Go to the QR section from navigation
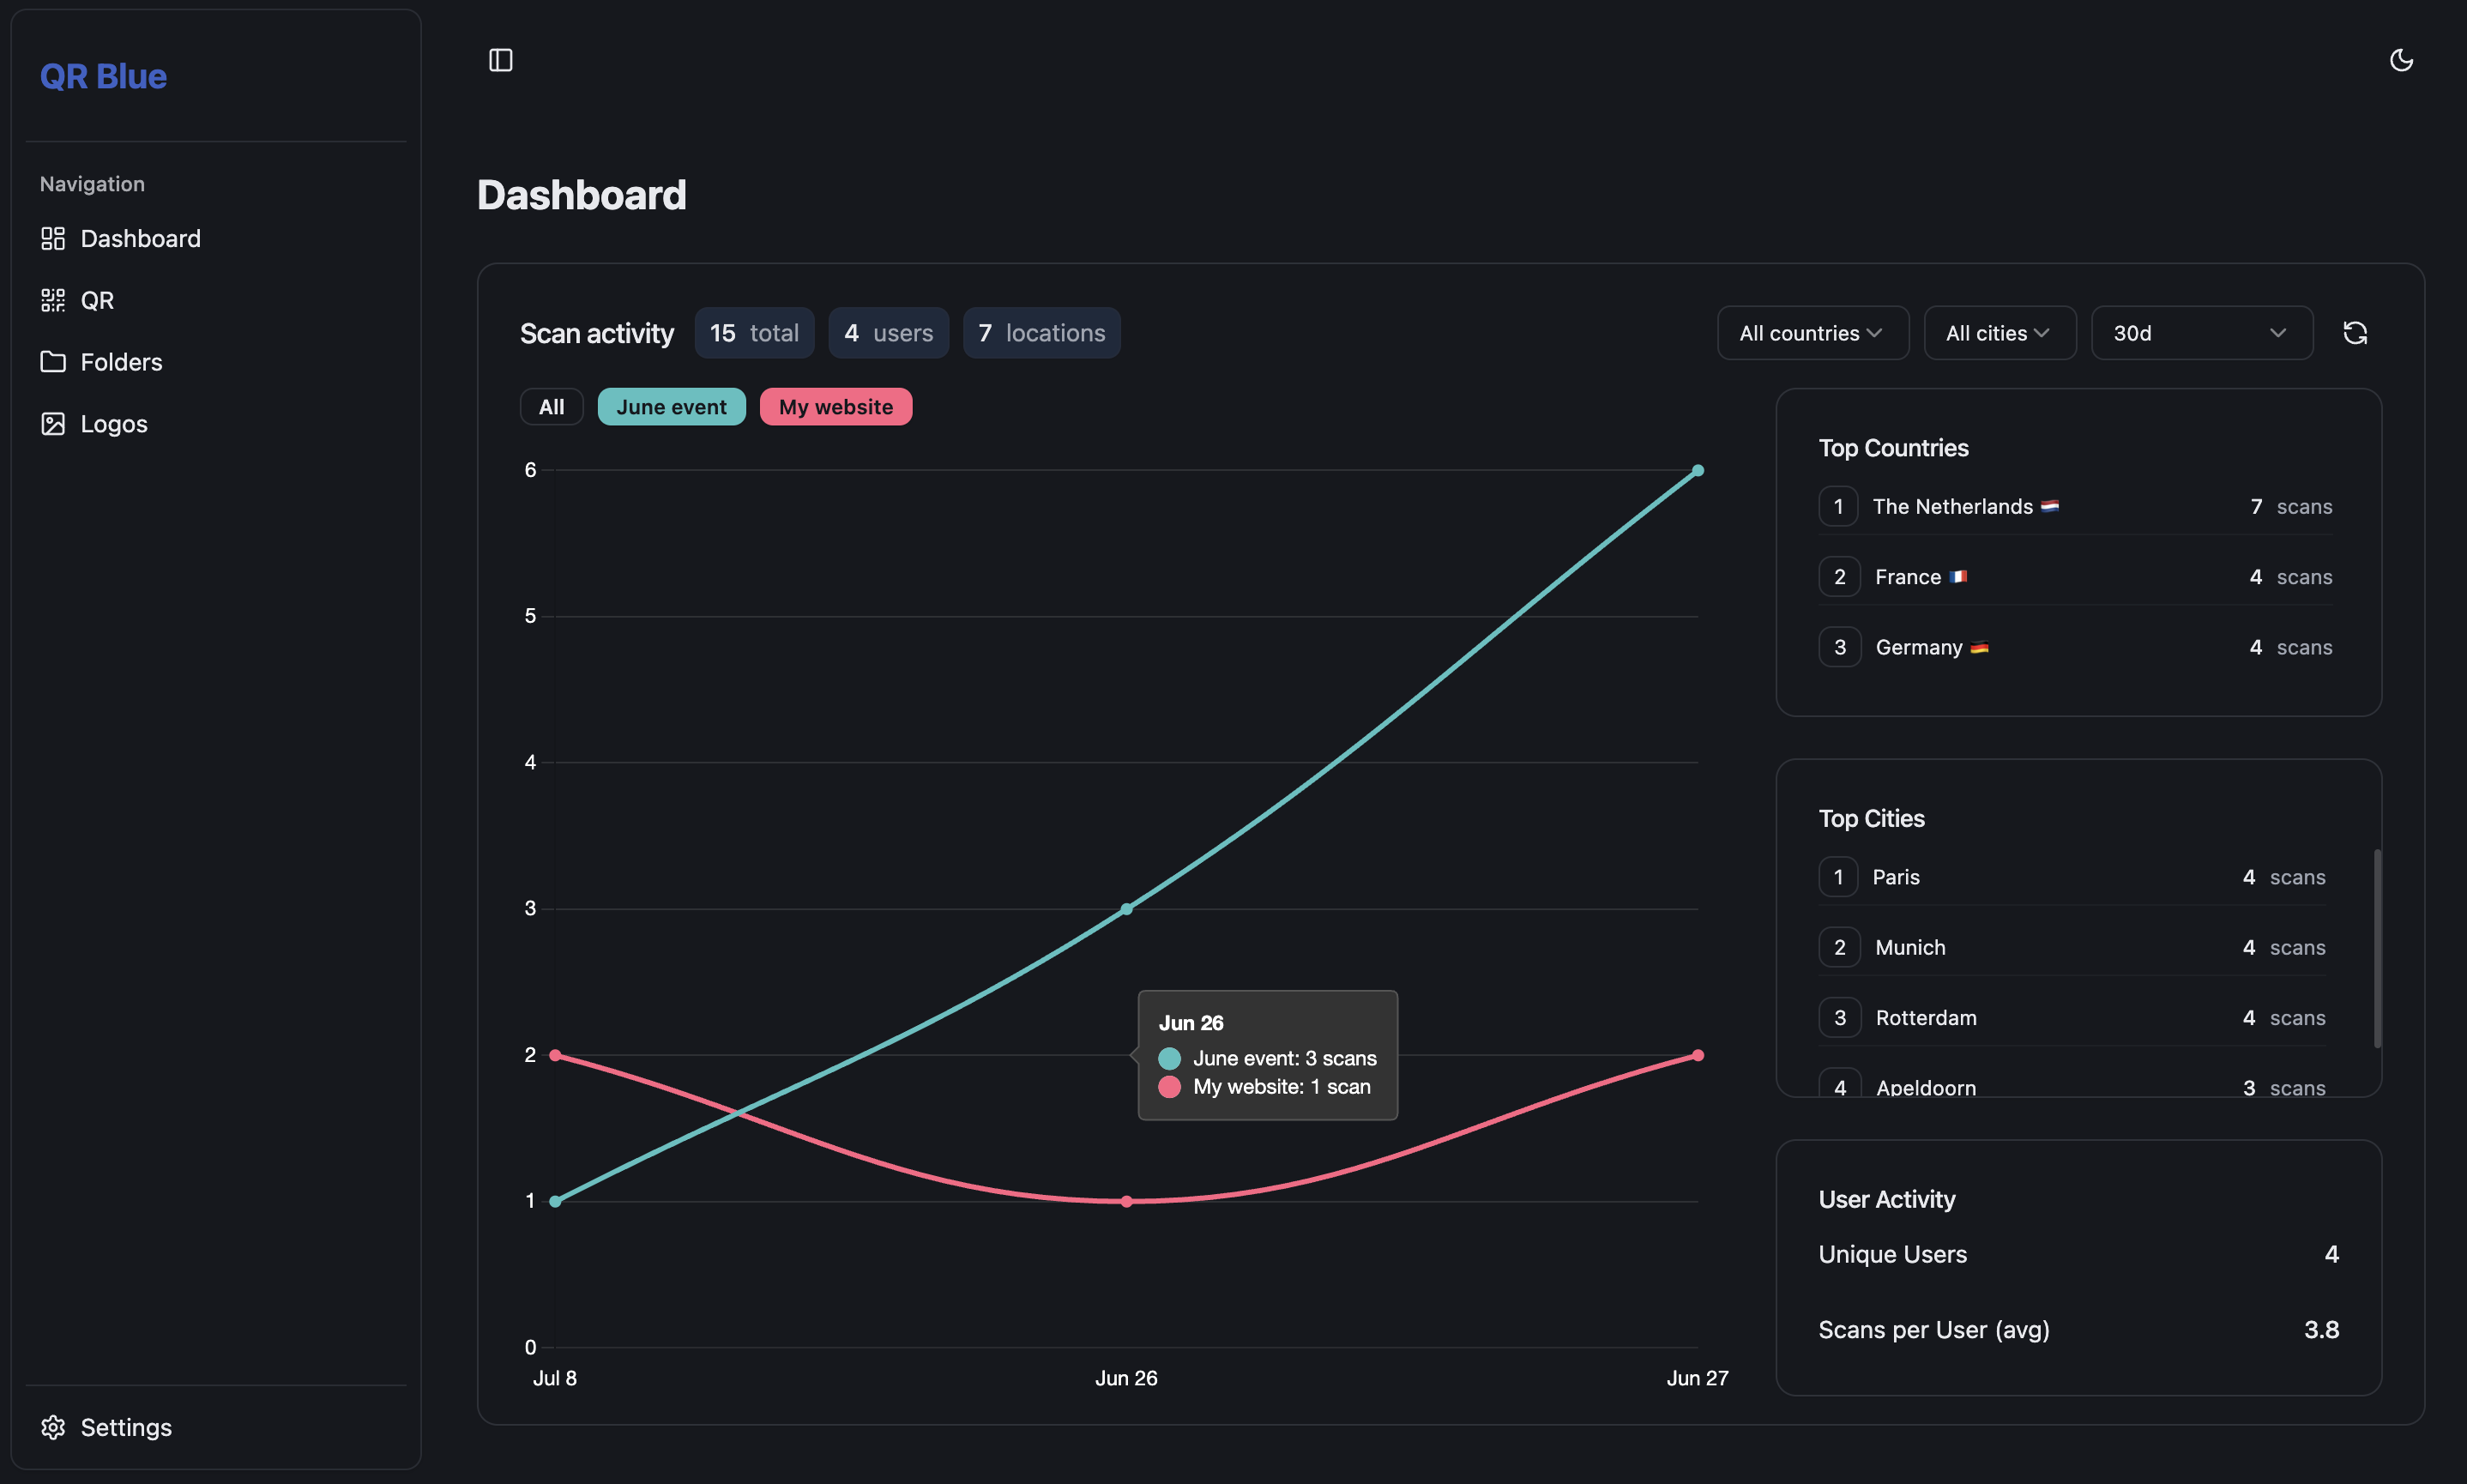This screenshot has width=2467, height=1484. [x=97, y=299]
